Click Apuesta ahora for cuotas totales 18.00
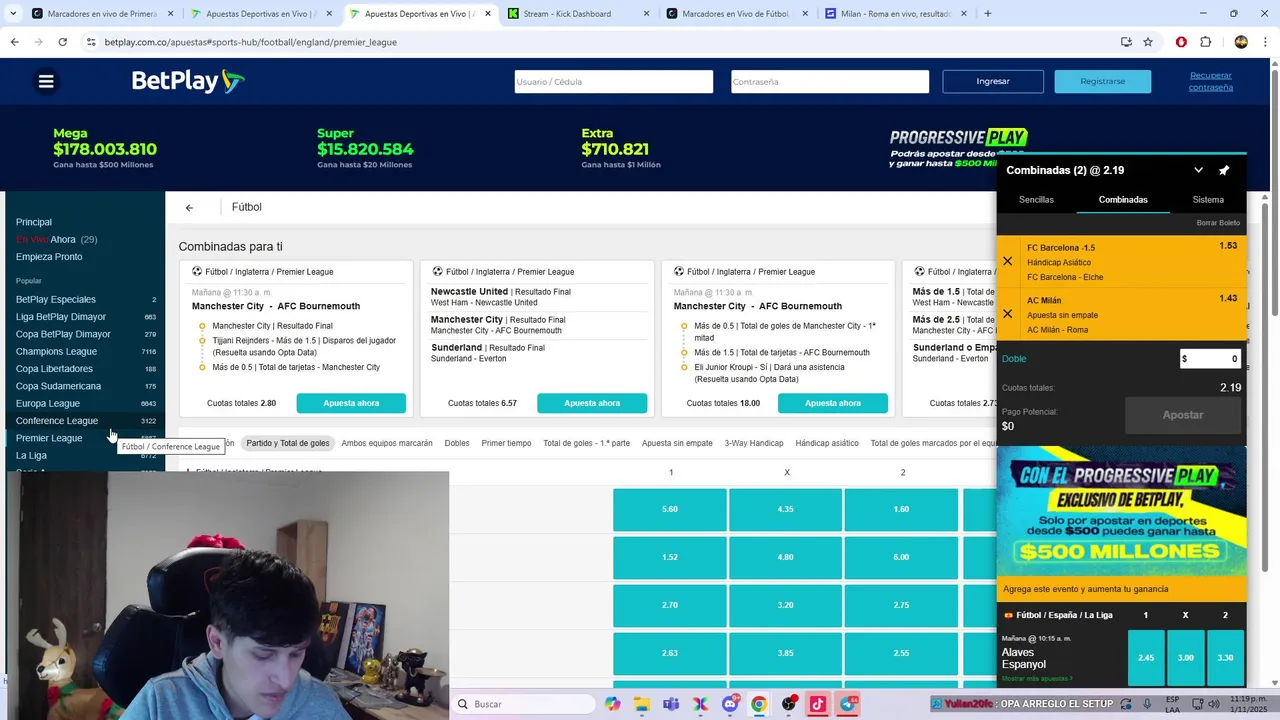 coord(833,403)
